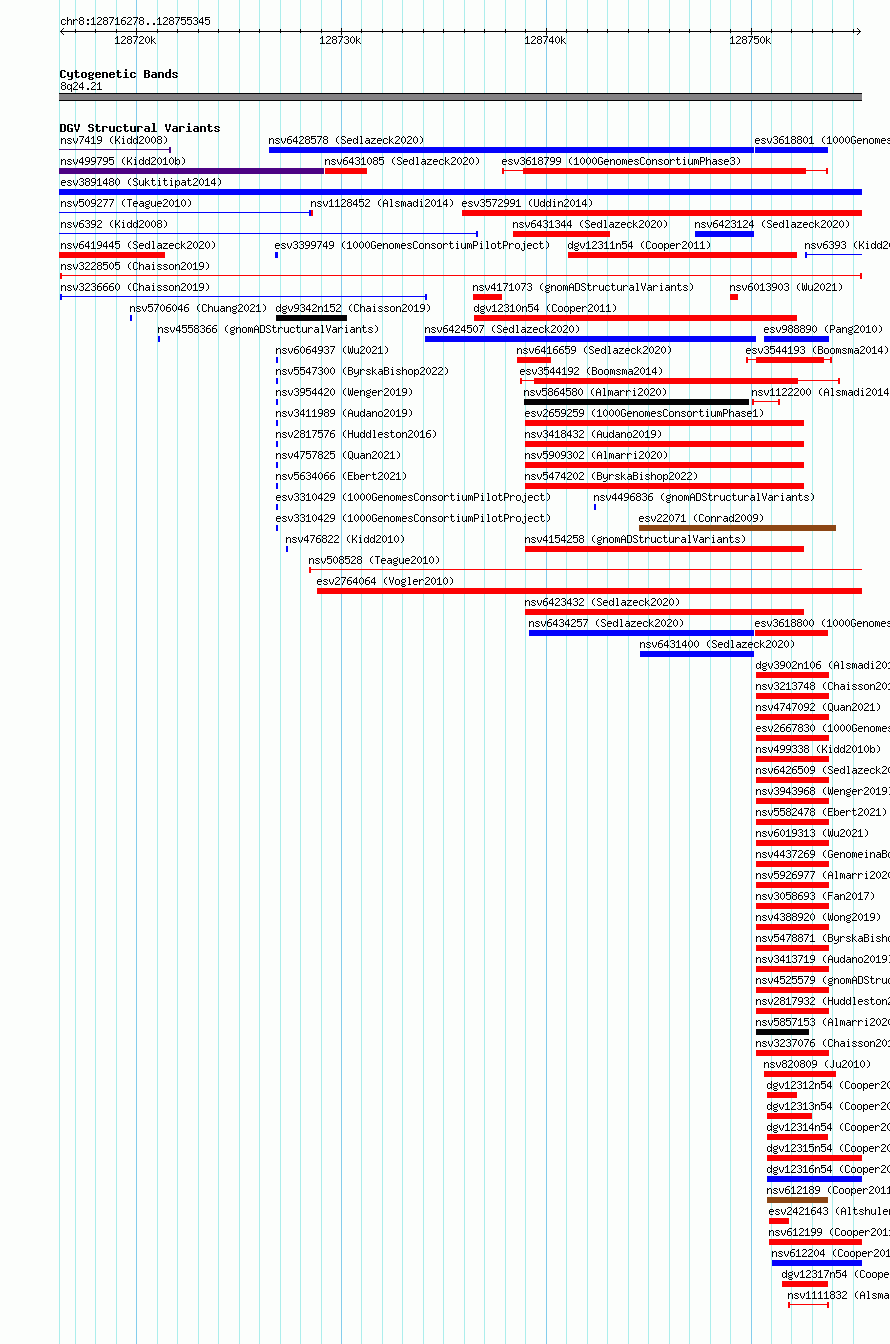
Task: Click the nsv4154258 gnomADStructuralVariants label
Action: click(636, 539)
